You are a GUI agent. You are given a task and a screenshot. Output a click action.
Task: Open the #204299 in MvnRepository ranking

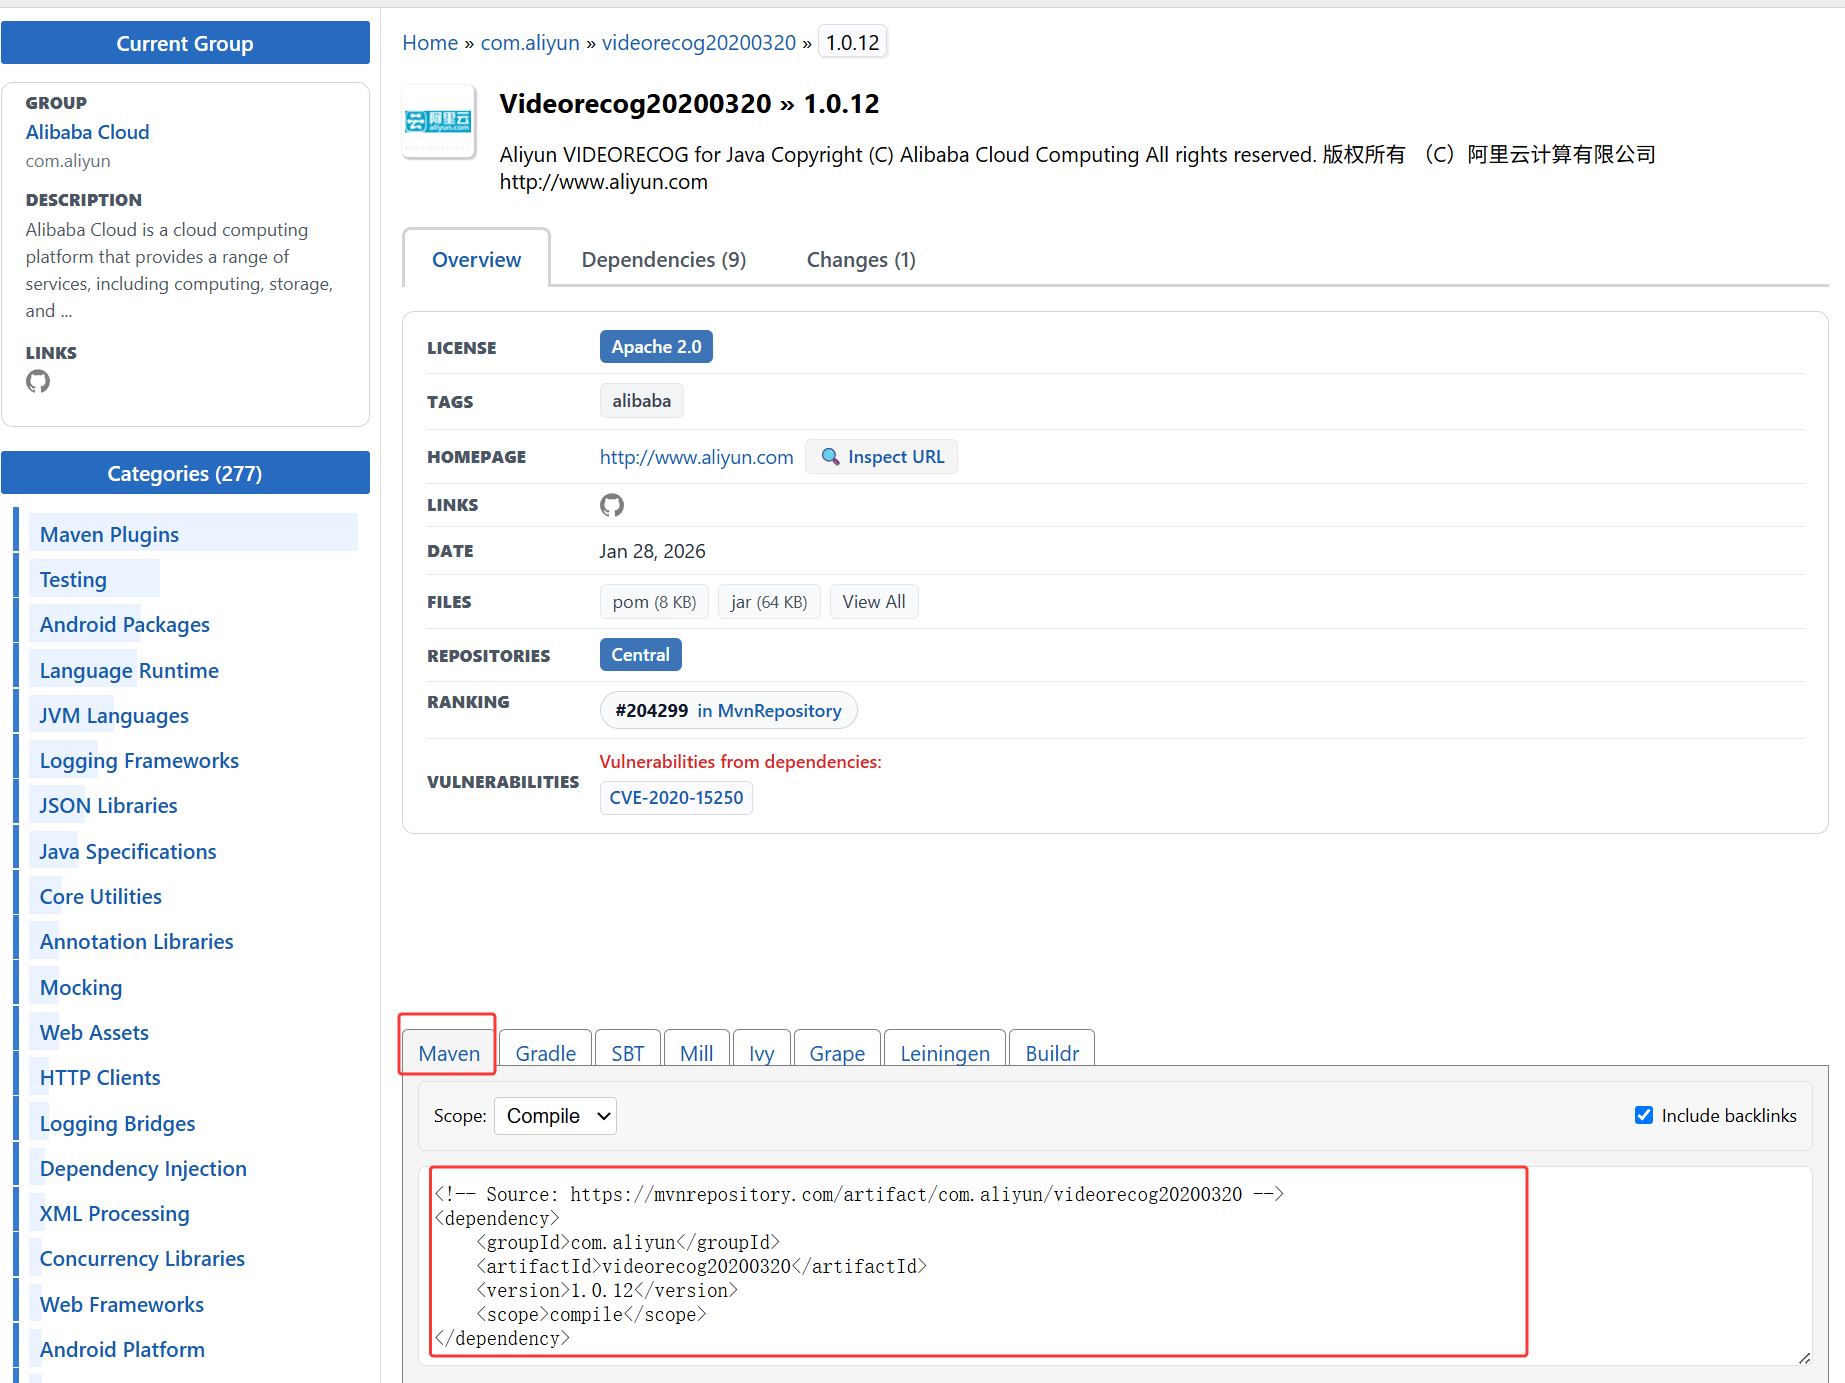[x=729, y=710]
